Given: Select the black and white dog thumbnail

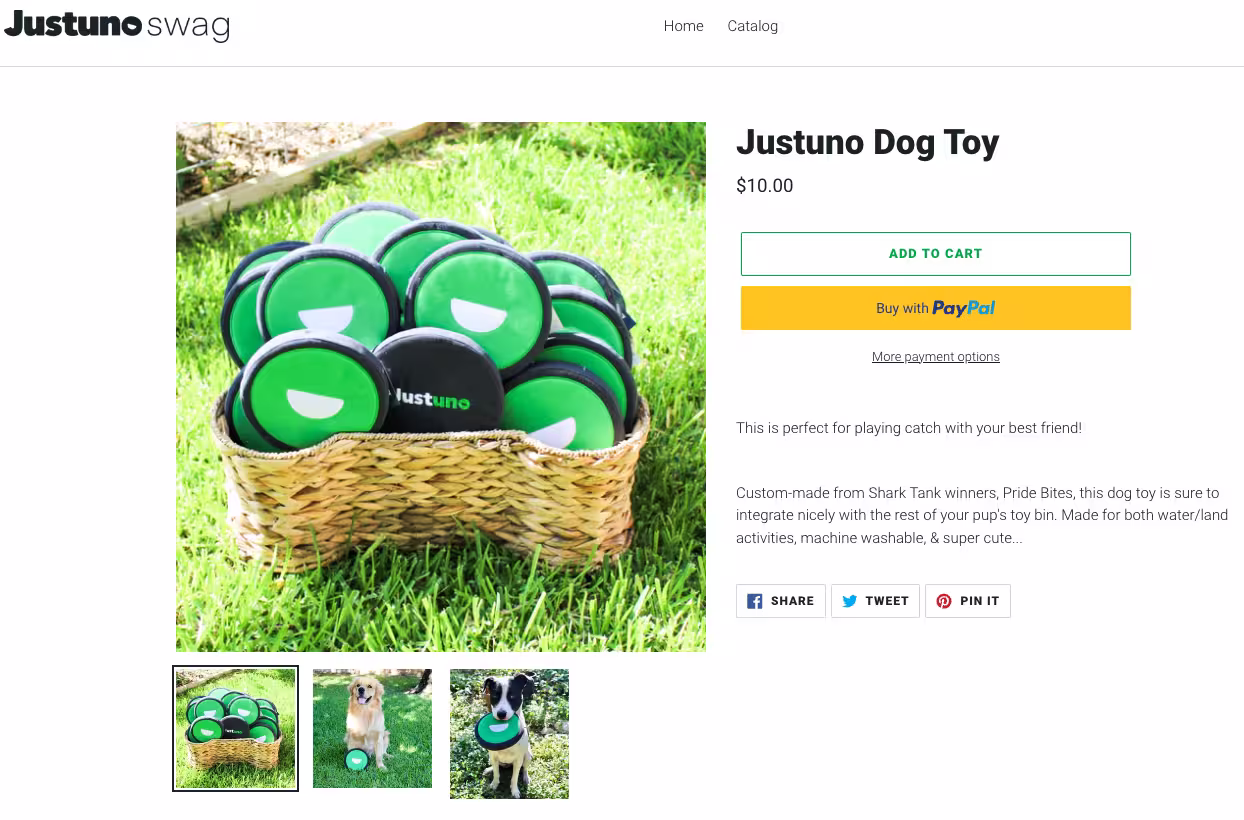Looking at the screenshot, I should click(x=509, y=734).
